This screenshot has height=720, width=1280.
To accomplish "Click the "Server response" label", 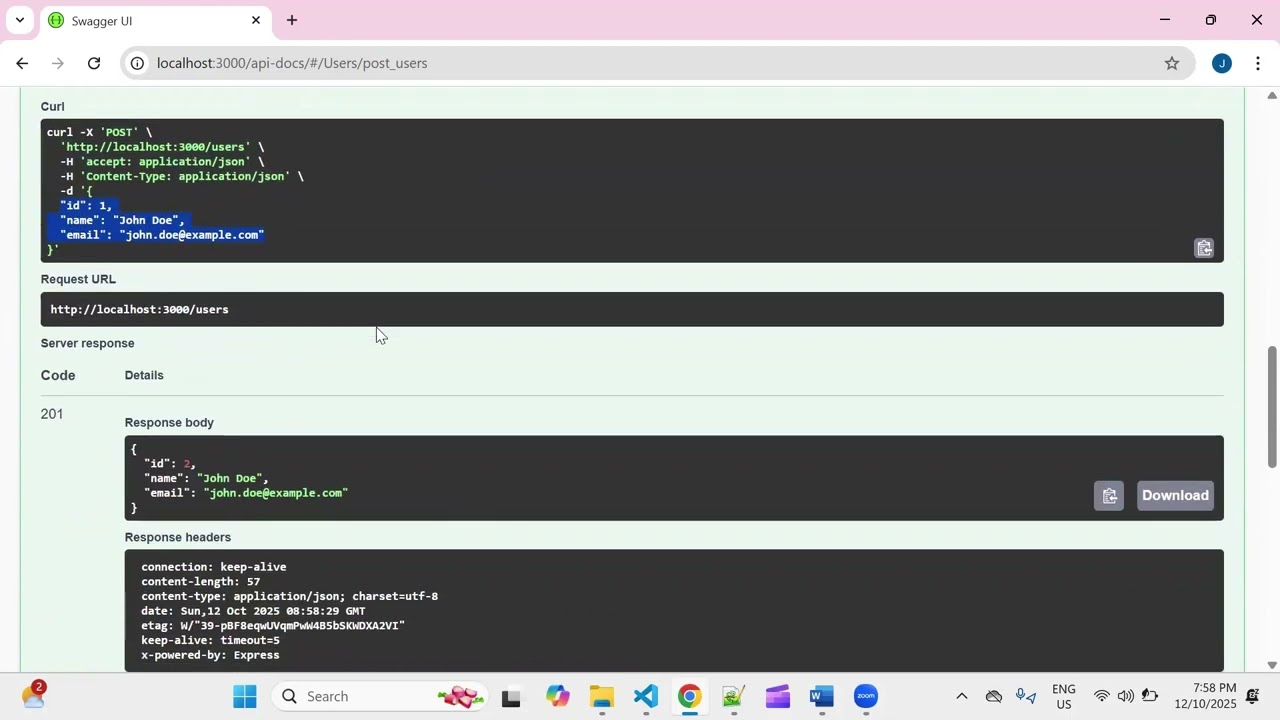I will [x=87, y=343].
